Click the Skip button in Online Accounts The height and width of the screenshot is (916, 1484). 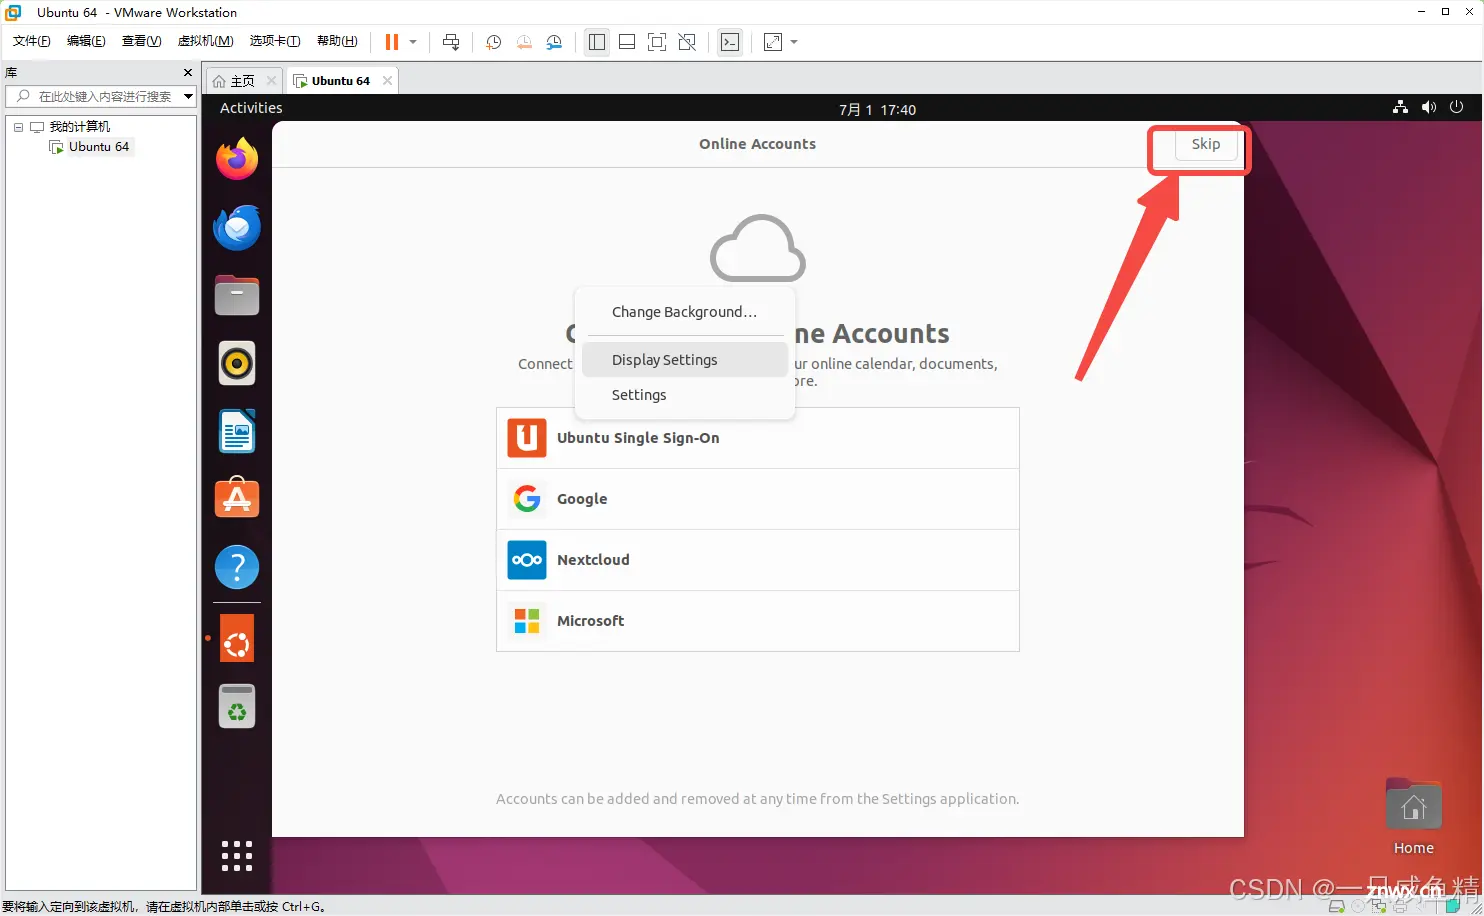[x=1205, y=145]
